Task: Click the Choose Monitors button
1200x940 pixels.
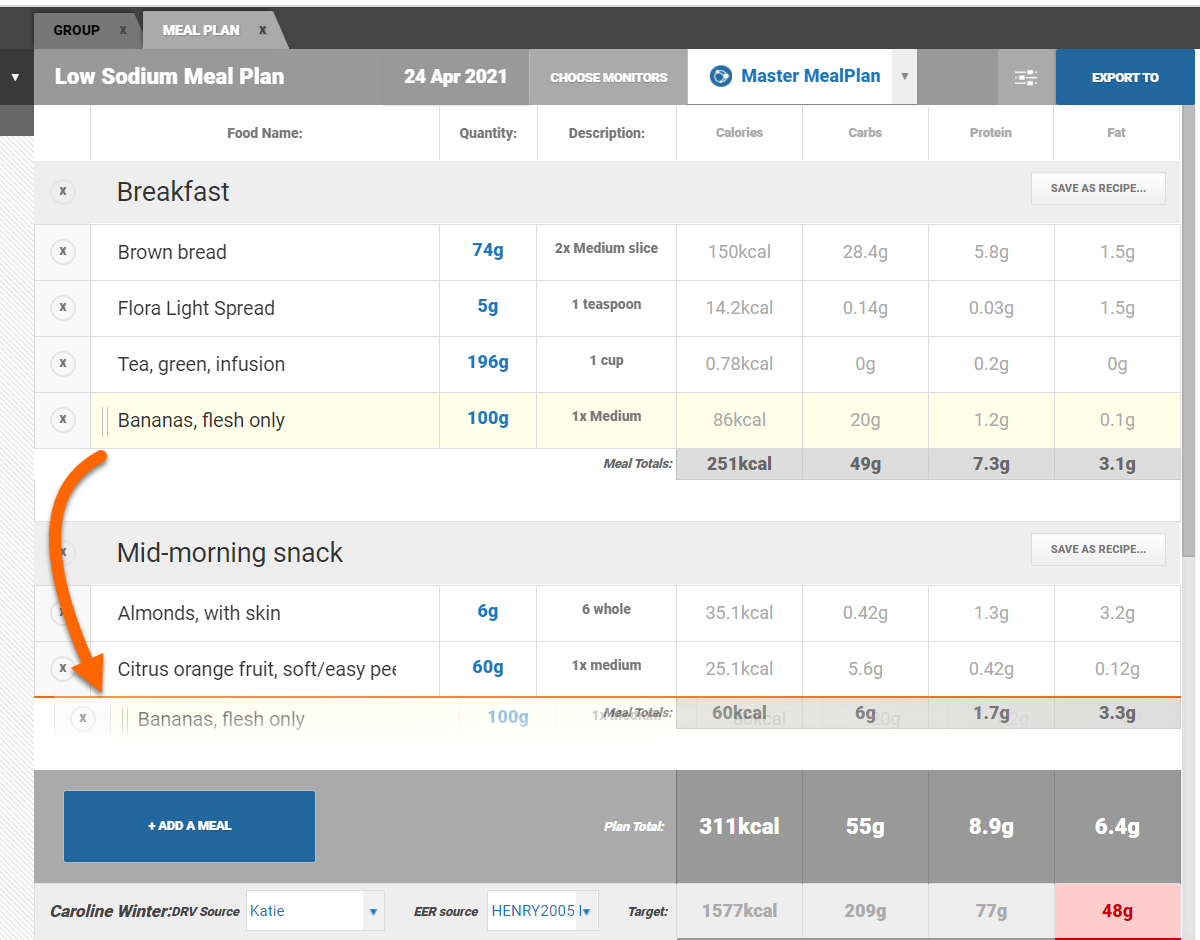Action: tap(608, 77)
